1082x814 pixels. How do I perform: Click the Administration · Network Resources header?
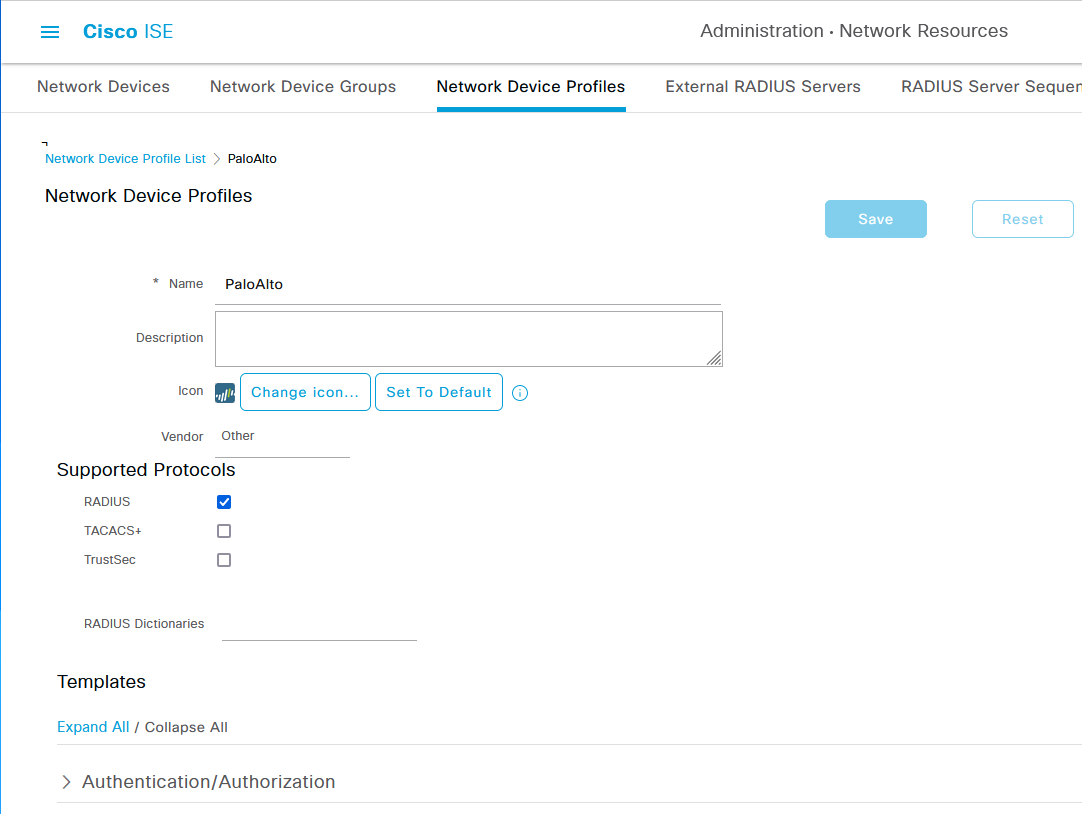click(854, 31)
